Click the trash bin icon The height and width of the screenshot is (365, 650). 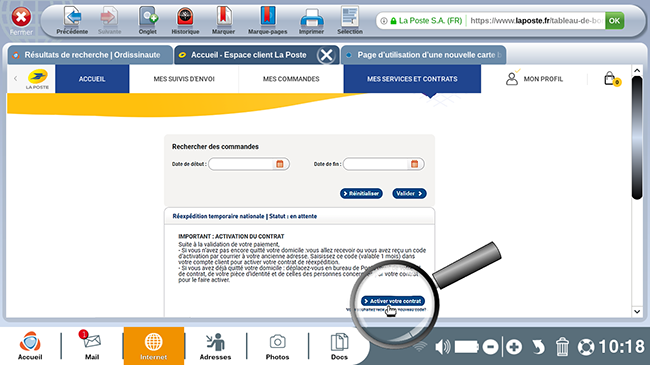click(x=562, y=347)
